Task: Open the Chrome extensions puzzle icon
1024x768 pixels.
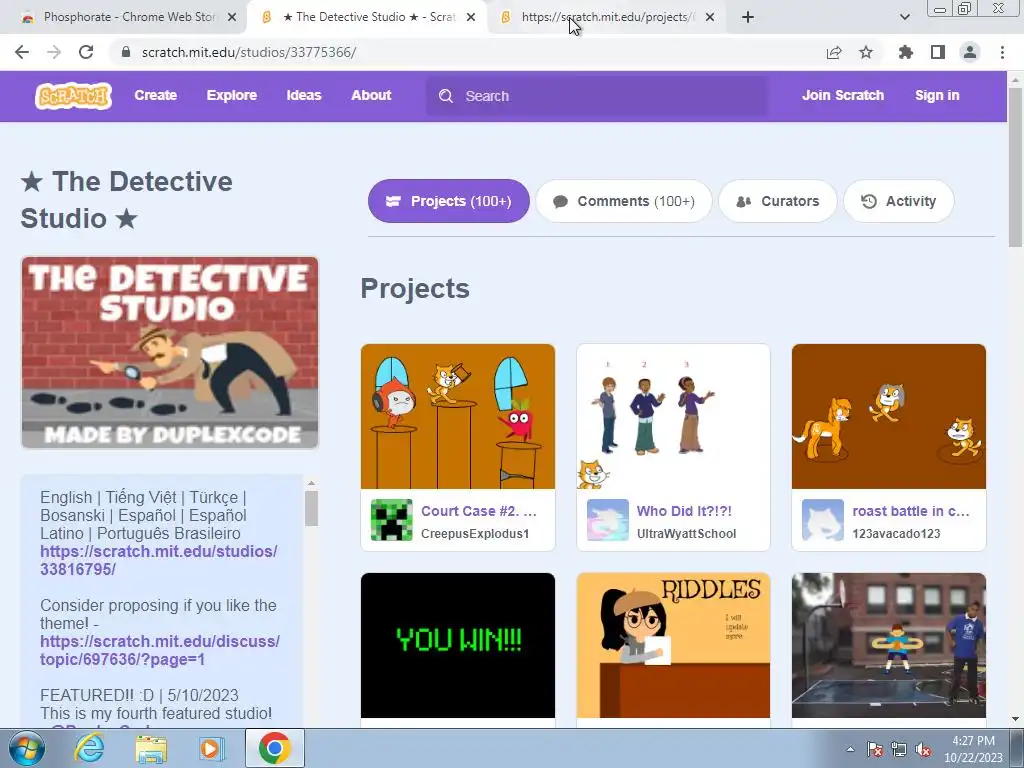Action: (x=906, y=52)
